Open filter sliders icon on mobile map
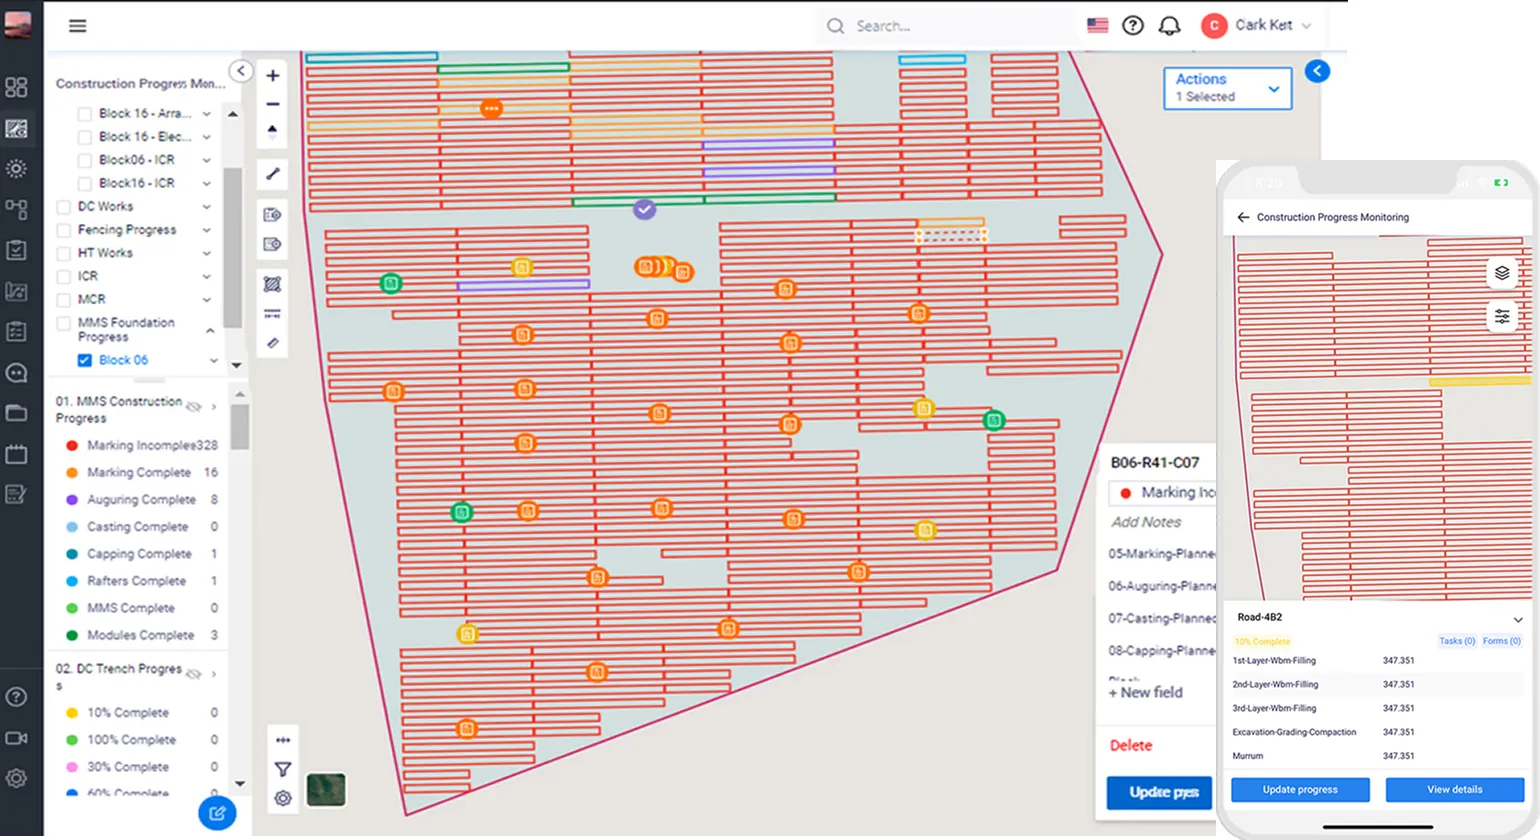1540x840 pixels. click(1502, 317)
